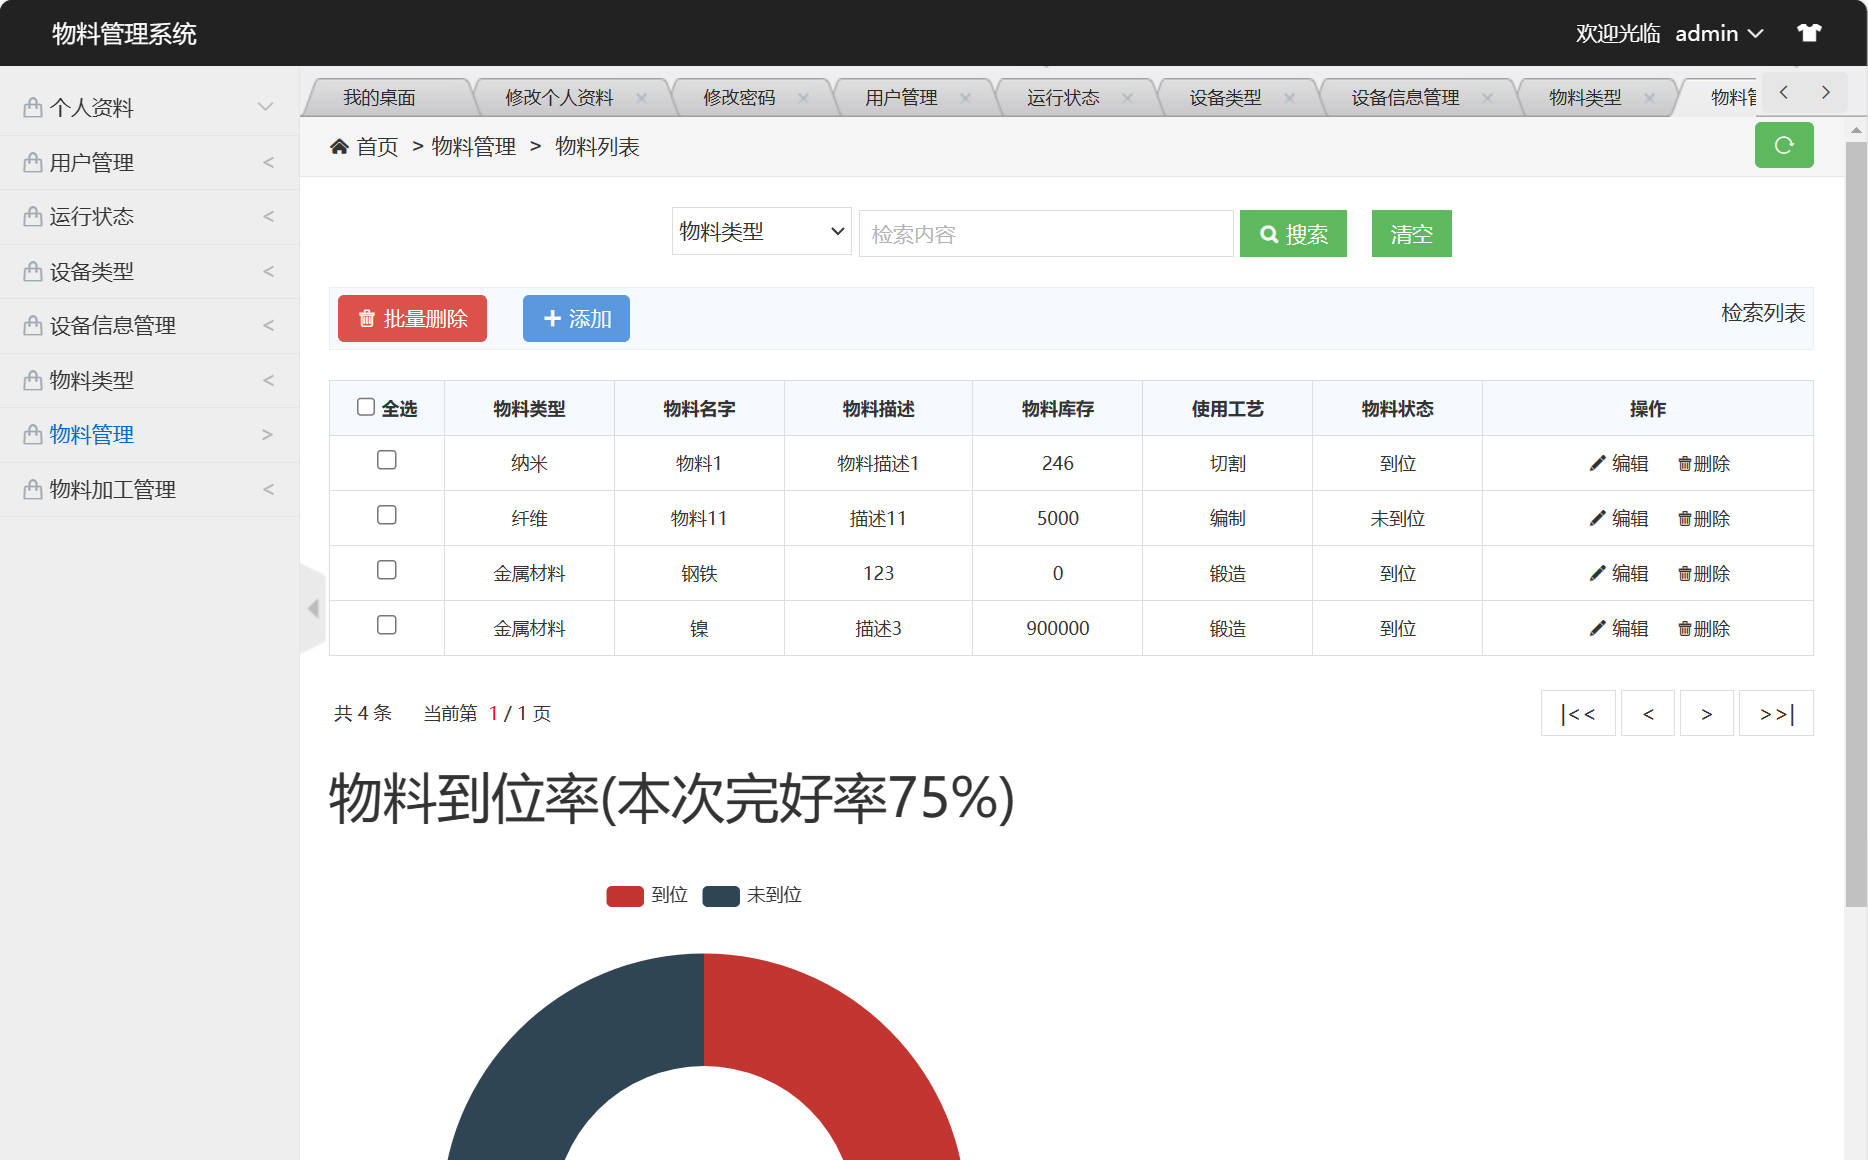Viewport: 1868px width, 1160px height.
Task: Click the 添加 button
Action: (x=576, y=318)
